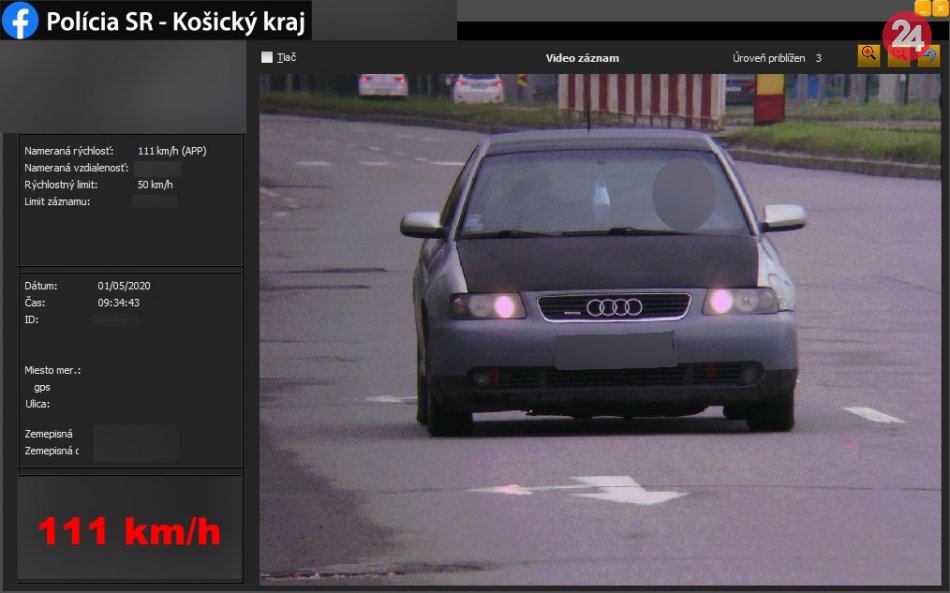950x593 pixels.
Task: Click the Facebook logo icon
Action: (x=20, y=20)
